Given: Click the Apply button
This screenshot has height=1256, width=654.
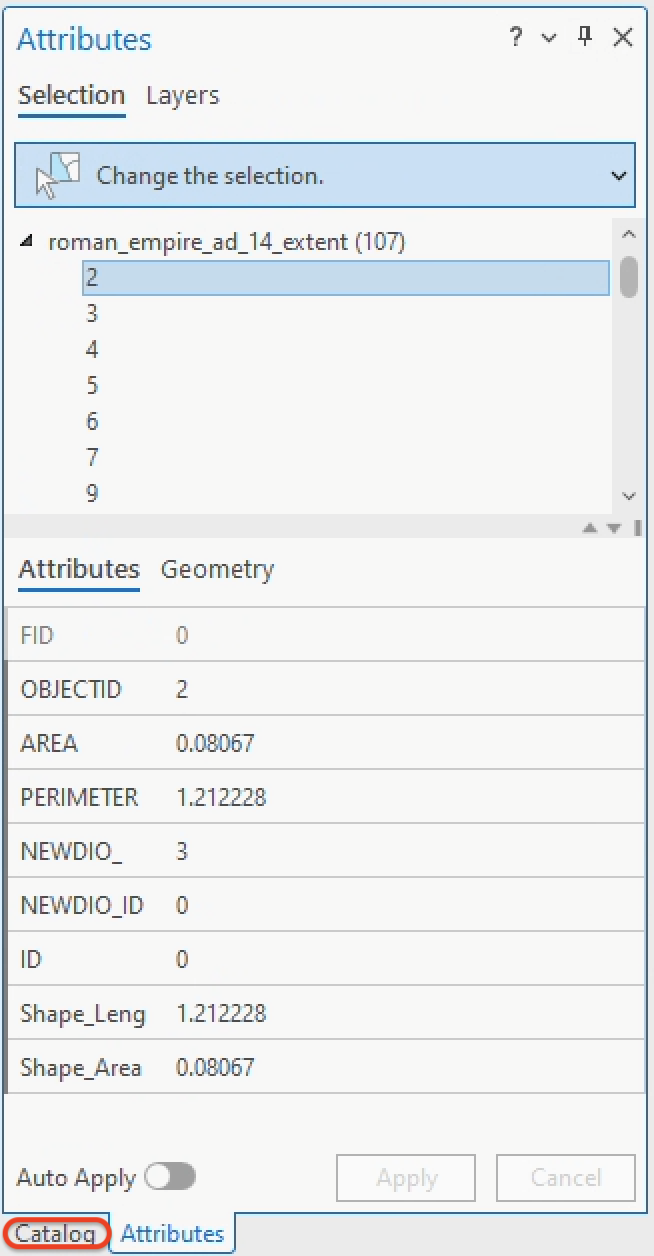Looking at the screenshot, I should 407,1178.
